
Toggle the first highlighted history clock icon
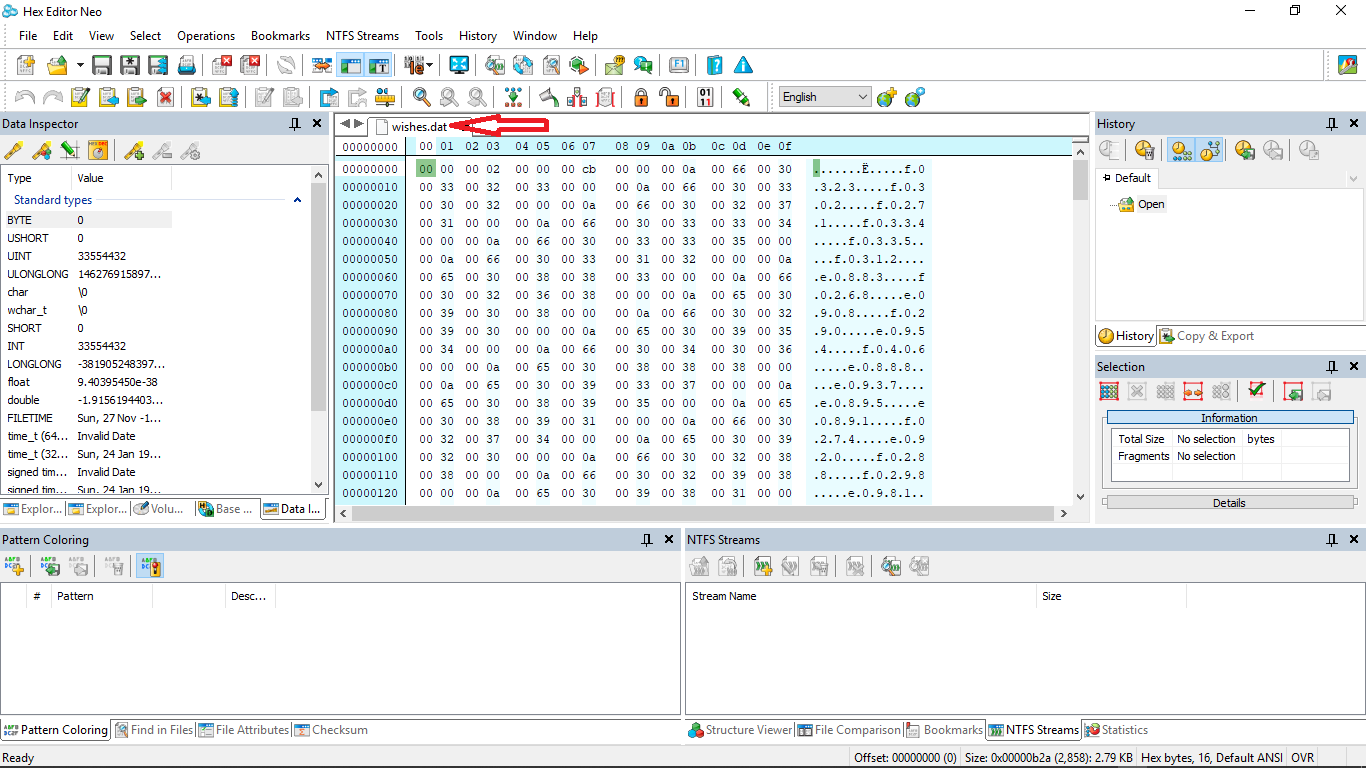pyautogui.click(x=1181, y=150)
